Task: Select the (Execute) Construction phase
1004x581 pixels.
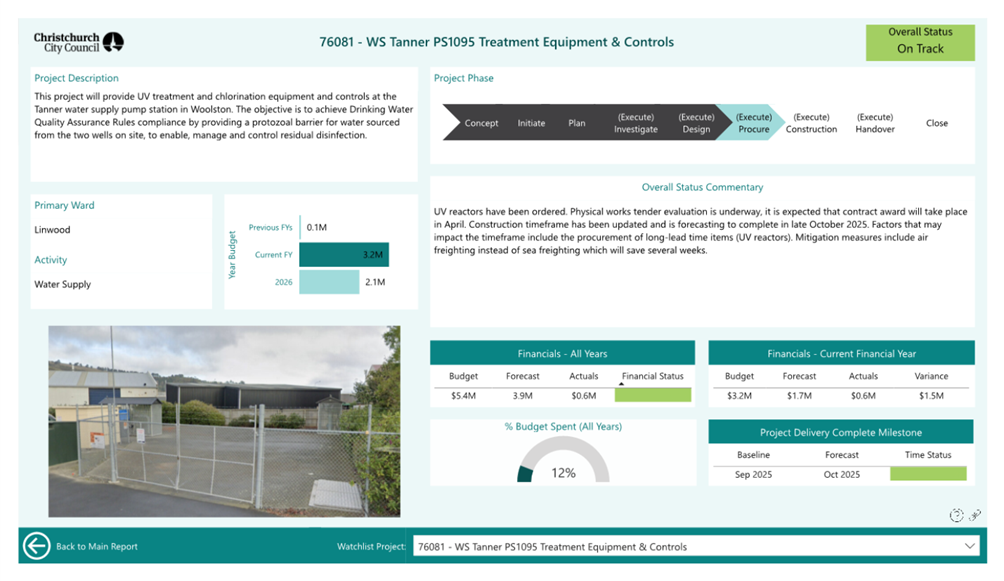Action: coord(811,123)
